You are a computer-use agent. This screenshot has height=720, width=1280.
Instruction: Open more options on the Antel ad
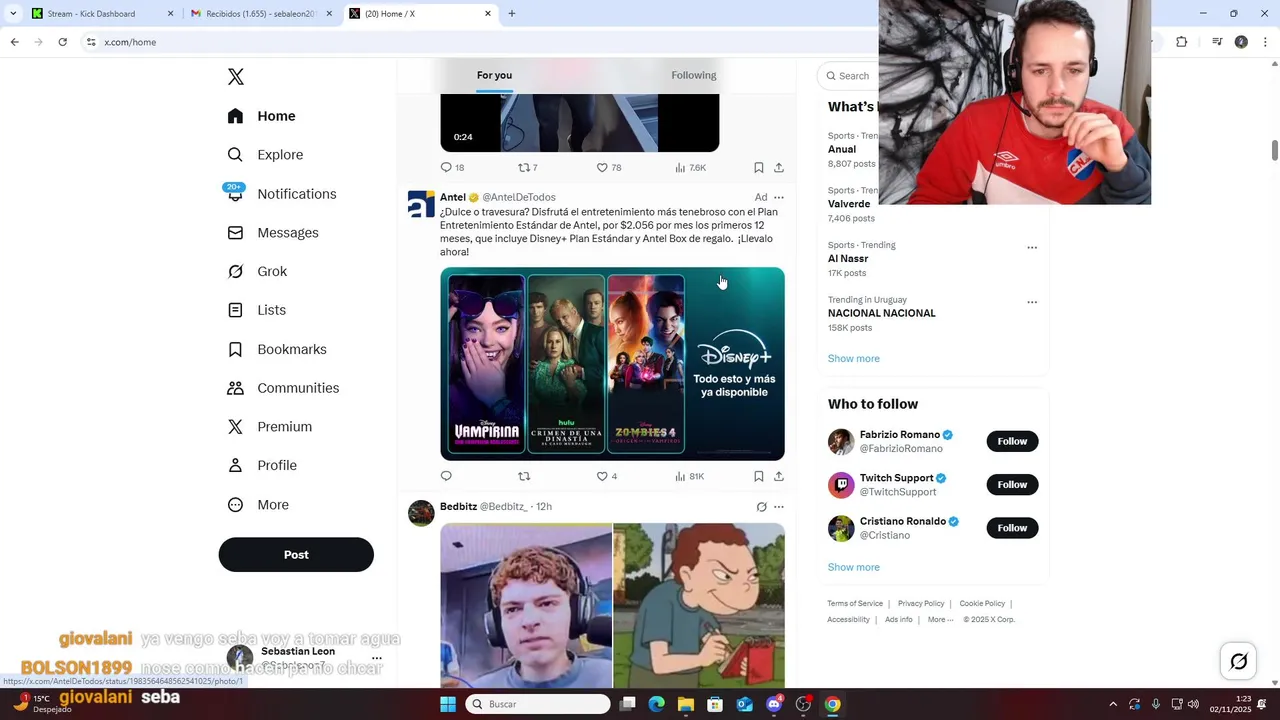pyautogui.click(x=779, y=198)
